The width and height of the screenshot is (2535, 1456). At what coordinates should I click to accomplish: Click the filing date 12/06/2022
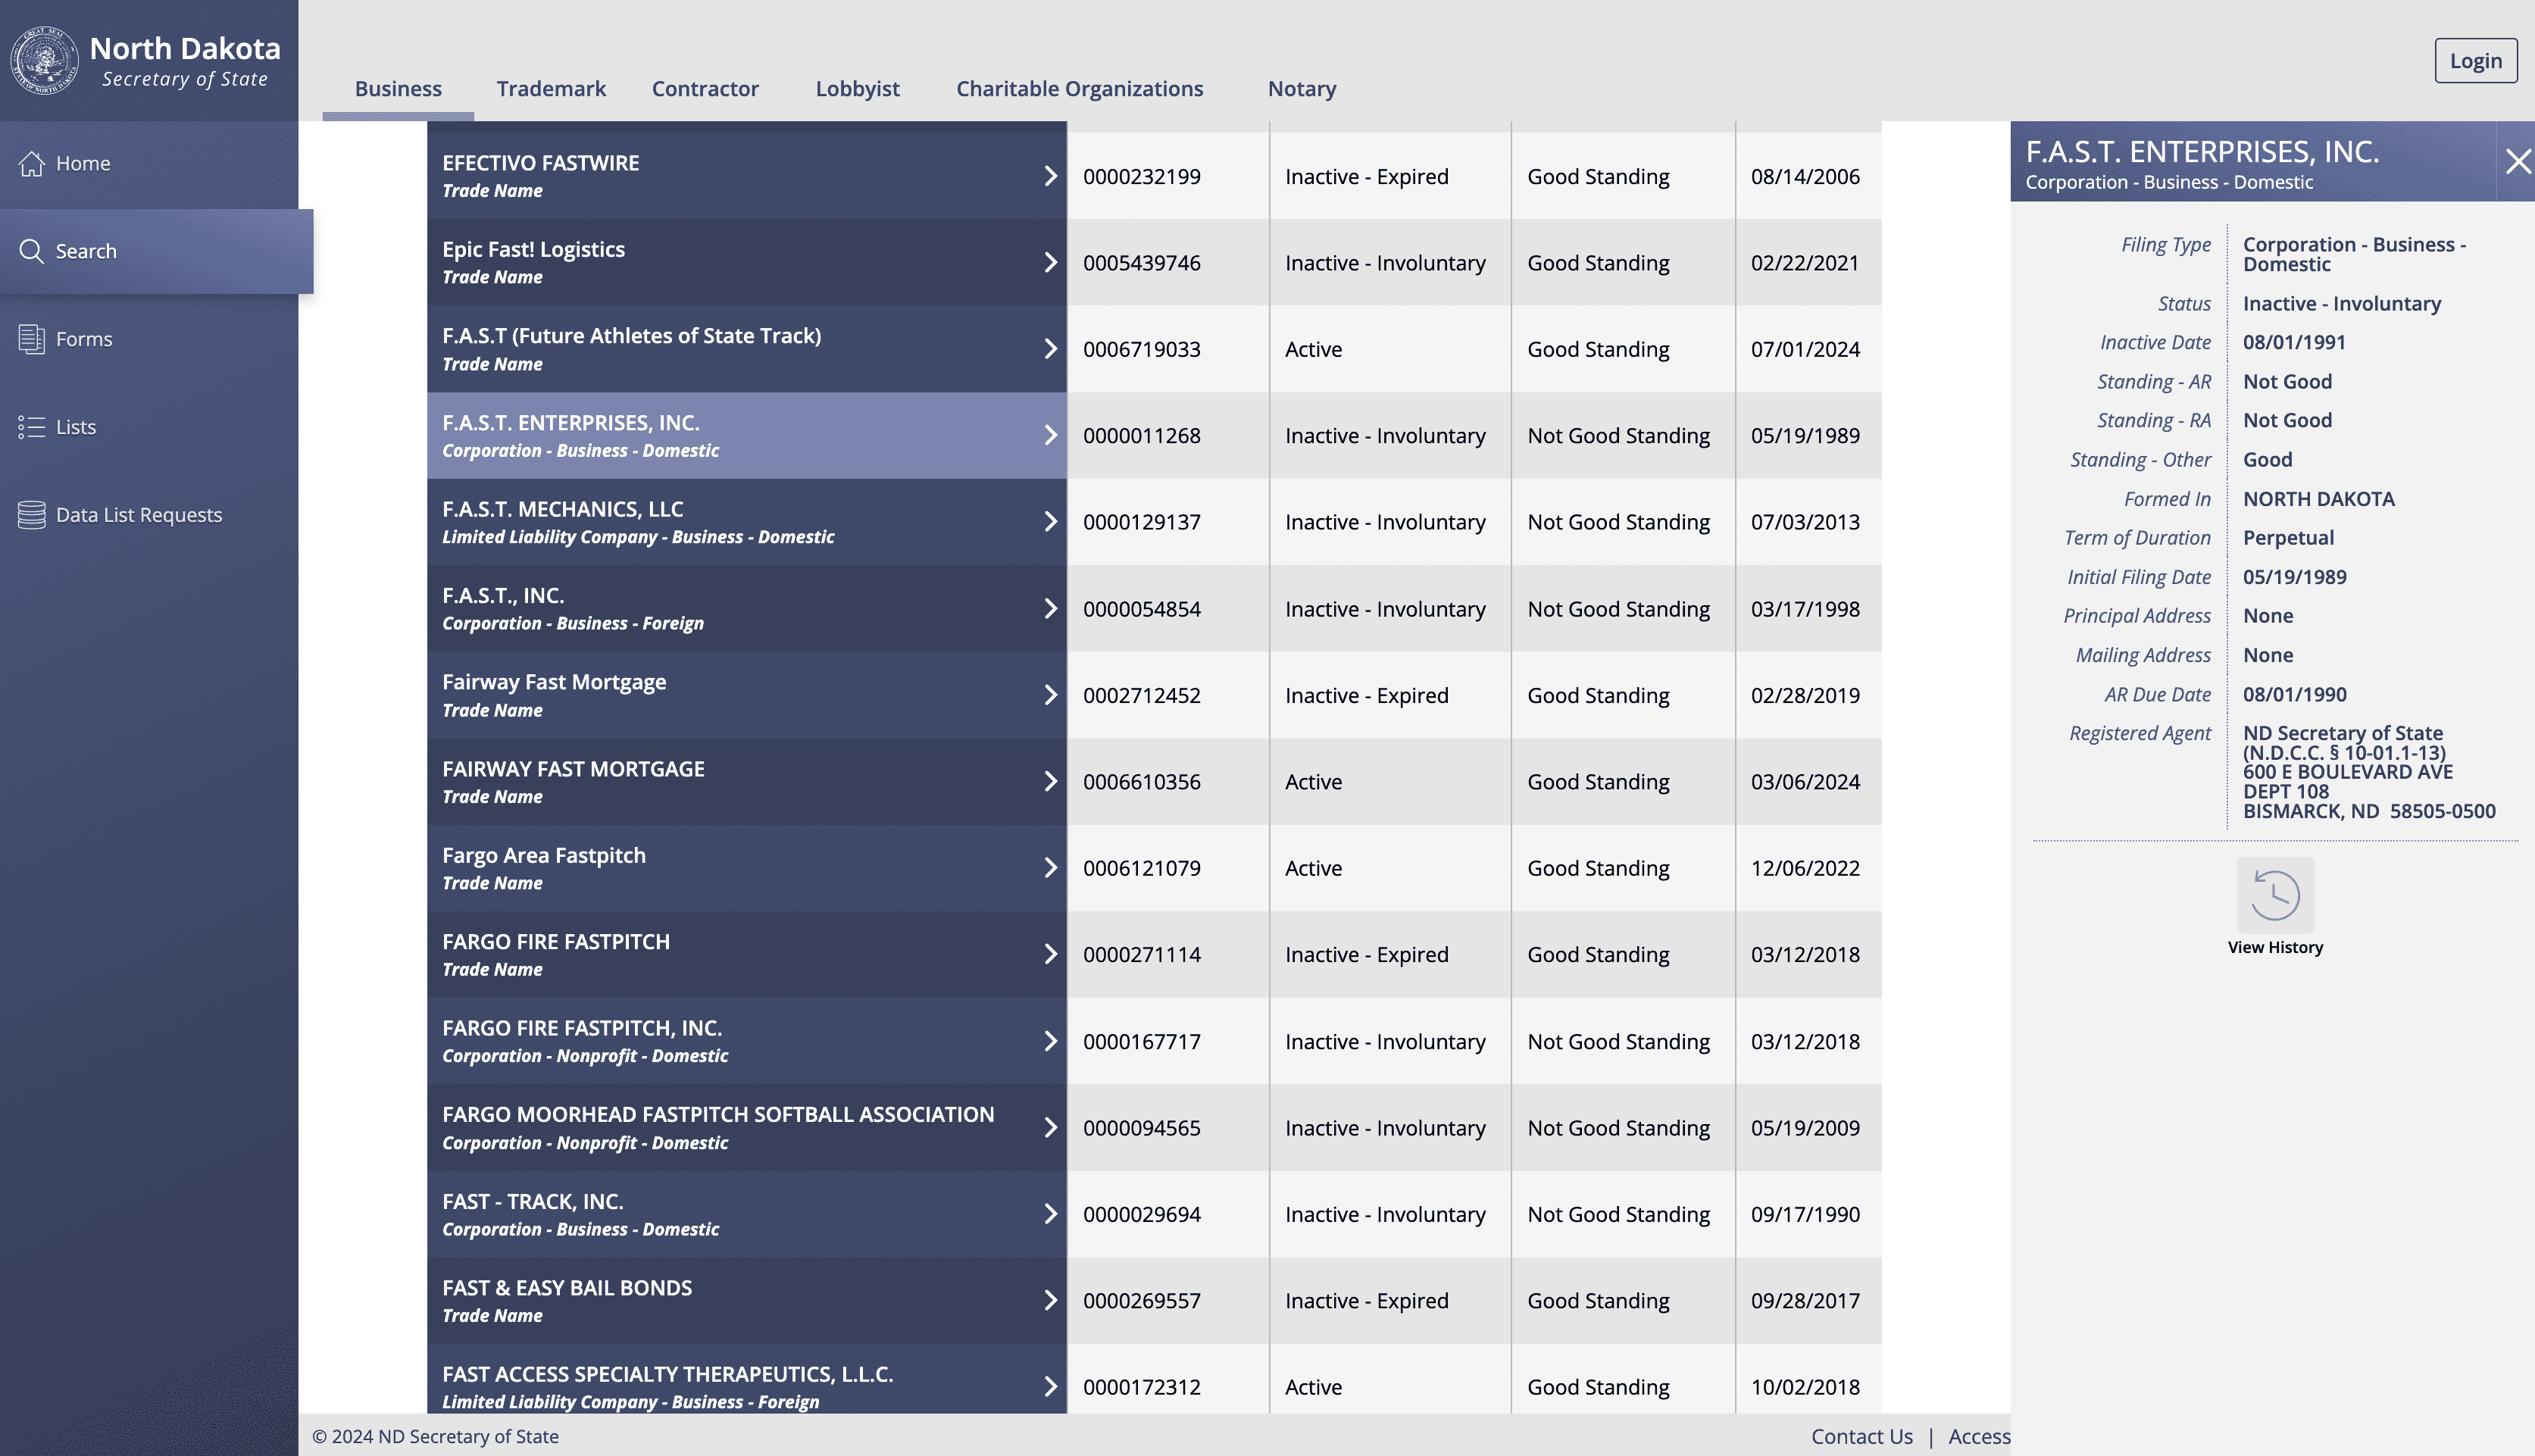point(1805,868)
